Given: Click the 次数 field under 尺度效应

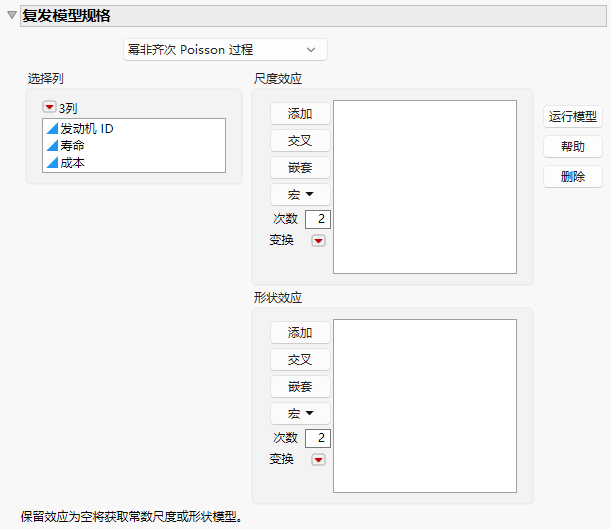Looking at the screenshot, I should (x=318, y=219).
